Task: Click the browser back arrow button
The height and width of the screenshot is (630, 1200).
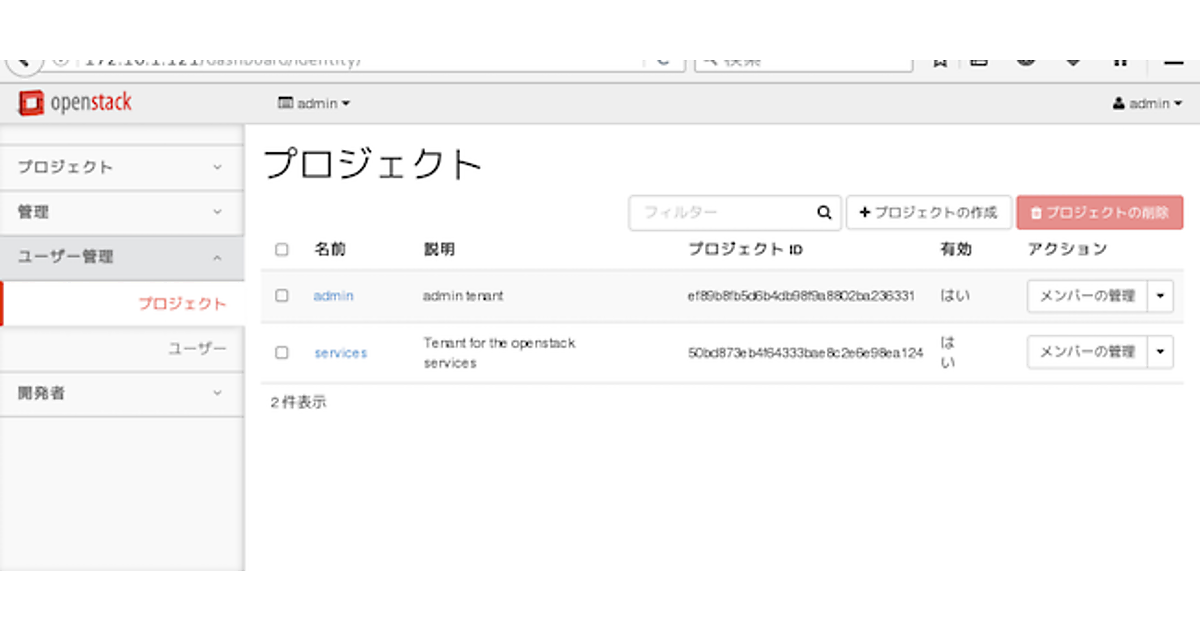Action: 22,62
